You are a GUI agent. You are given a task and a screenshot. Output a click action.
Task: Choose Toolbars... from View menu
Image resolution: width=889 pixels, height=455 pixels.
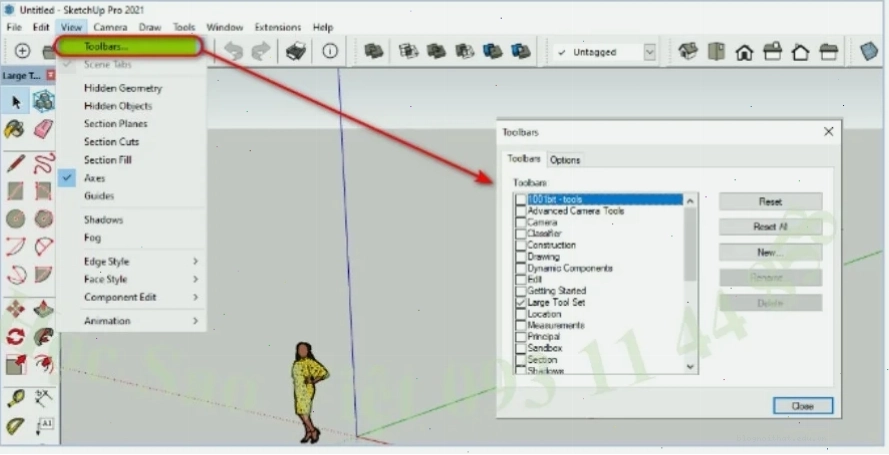pyautogui.click(x=130, y=46)
